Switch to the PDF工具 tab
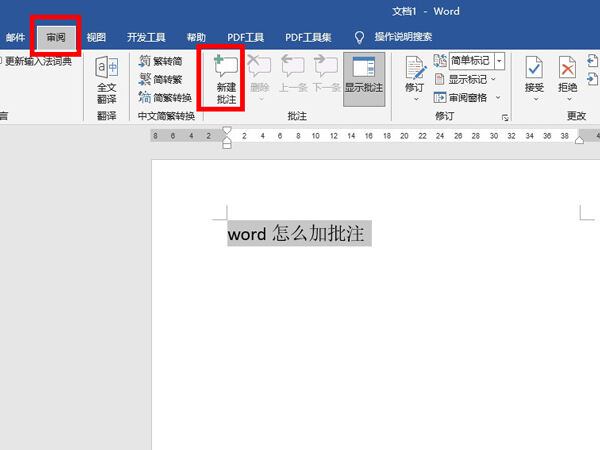This screenshot has height=450, width=600. [246, 37]
